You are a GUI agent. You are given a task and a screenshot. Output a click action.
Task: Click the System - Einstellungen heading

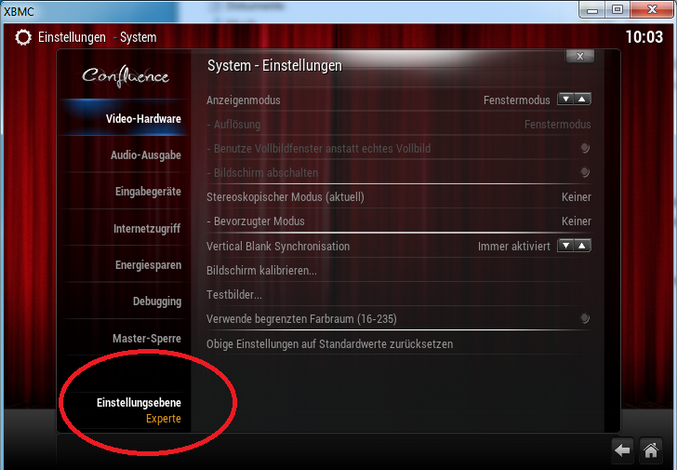[275, 66]
